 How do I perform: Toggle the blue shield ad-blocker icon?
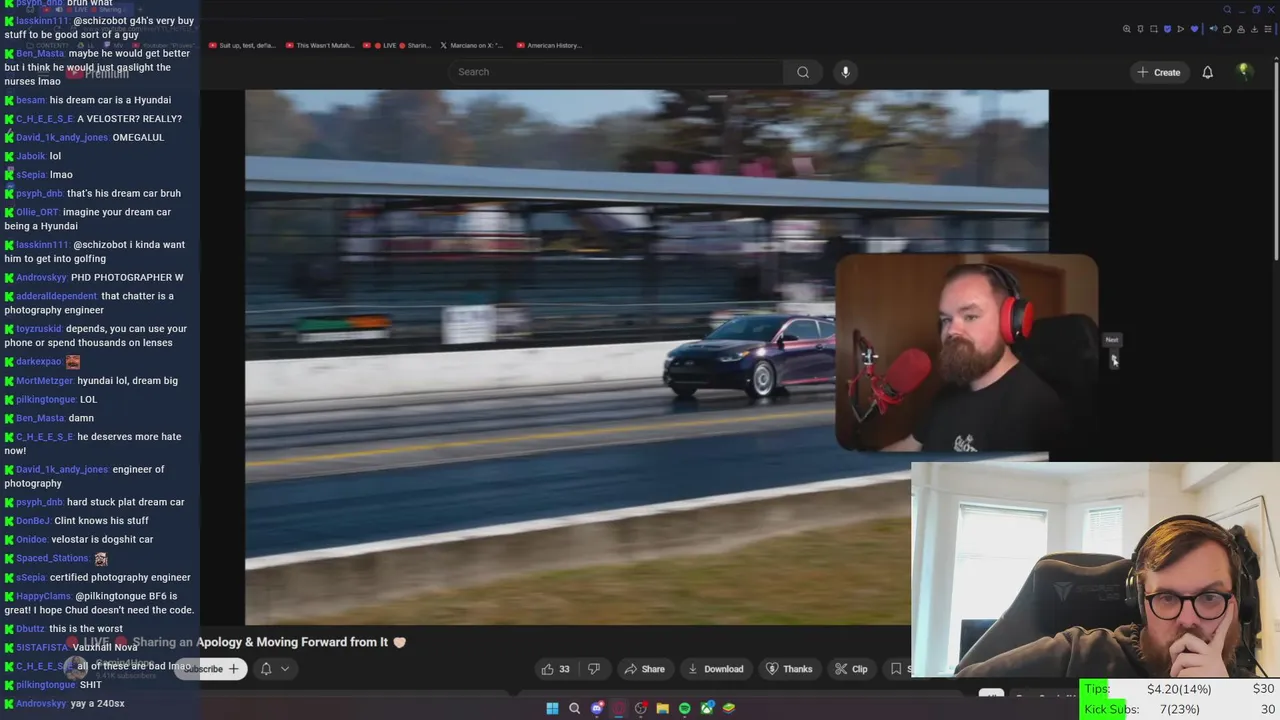tap(1167, 29)
